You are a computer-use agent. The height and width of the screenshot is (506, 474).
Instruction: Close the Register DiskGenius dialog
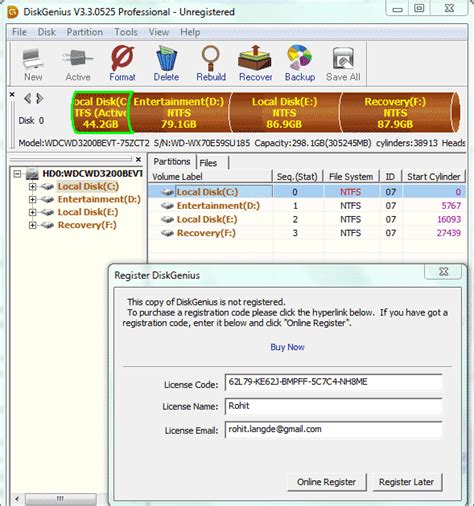pos(443,272)
